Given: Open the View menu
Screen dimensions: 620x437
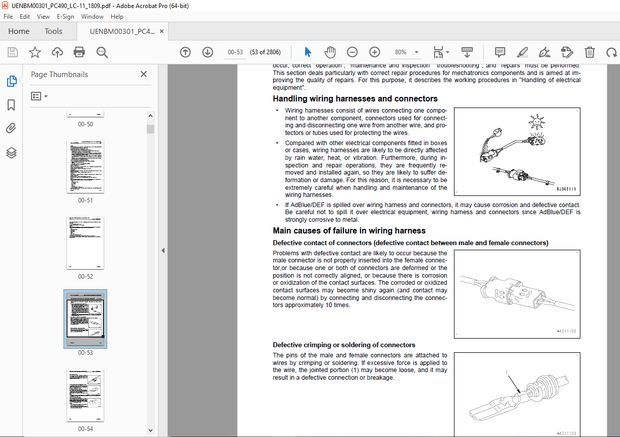Looking at the screenshot, I should point(43,17).
